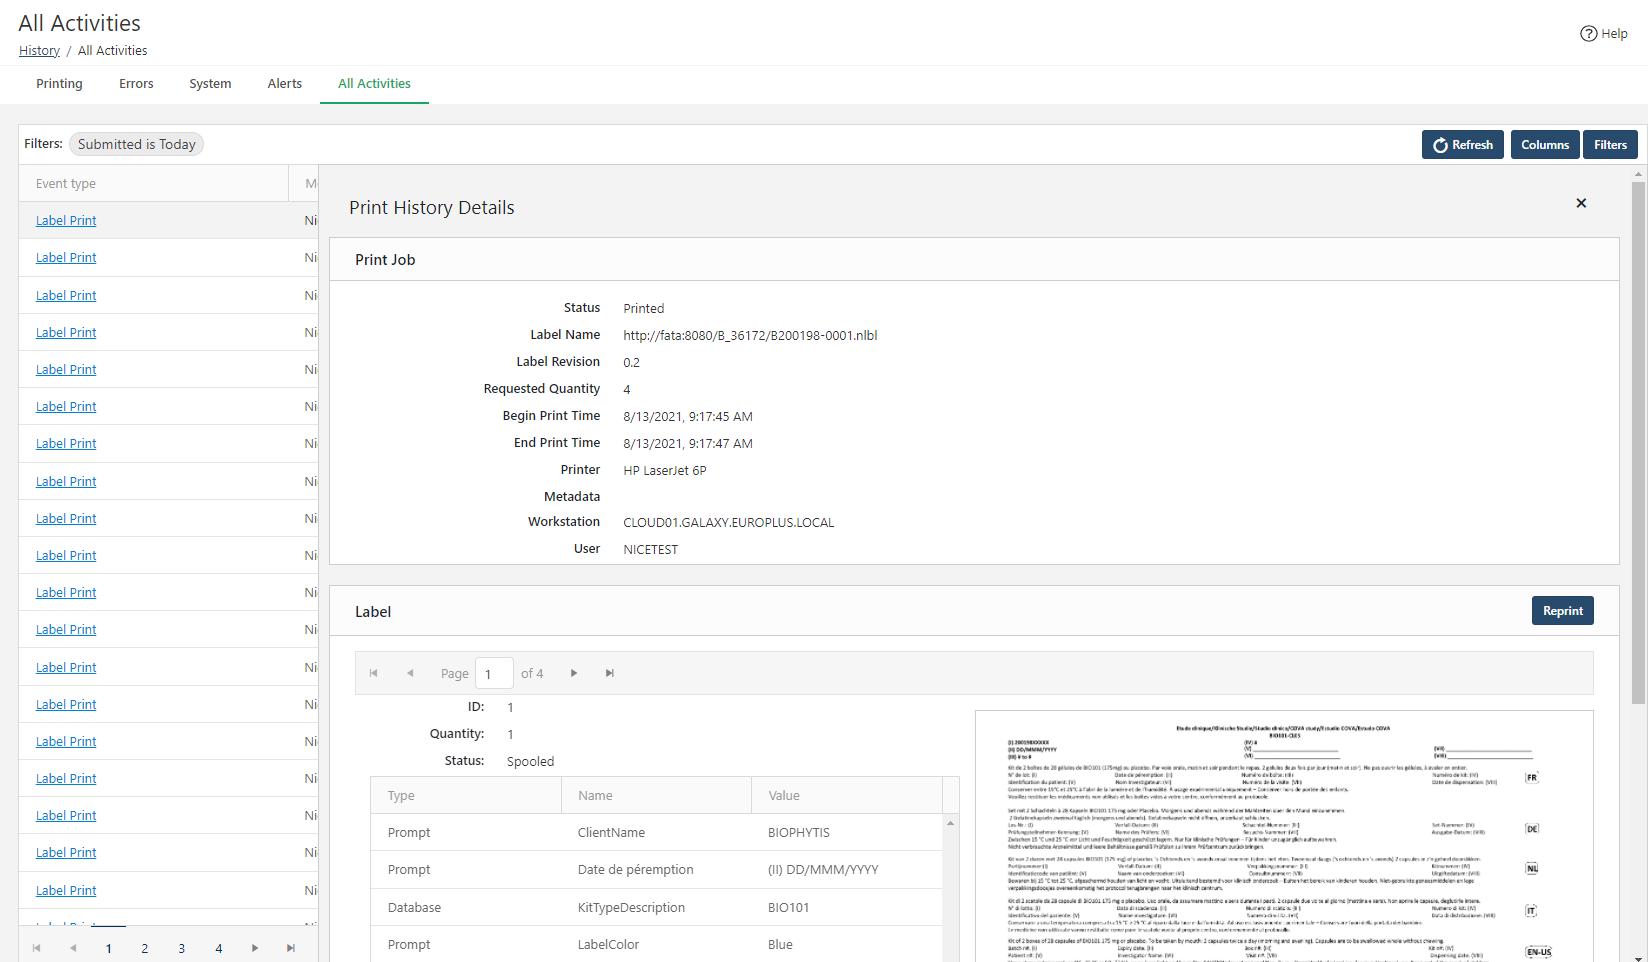Follow the History breadcrumb link
This screenshot has height=962, width=1648.
coord(39,51)
